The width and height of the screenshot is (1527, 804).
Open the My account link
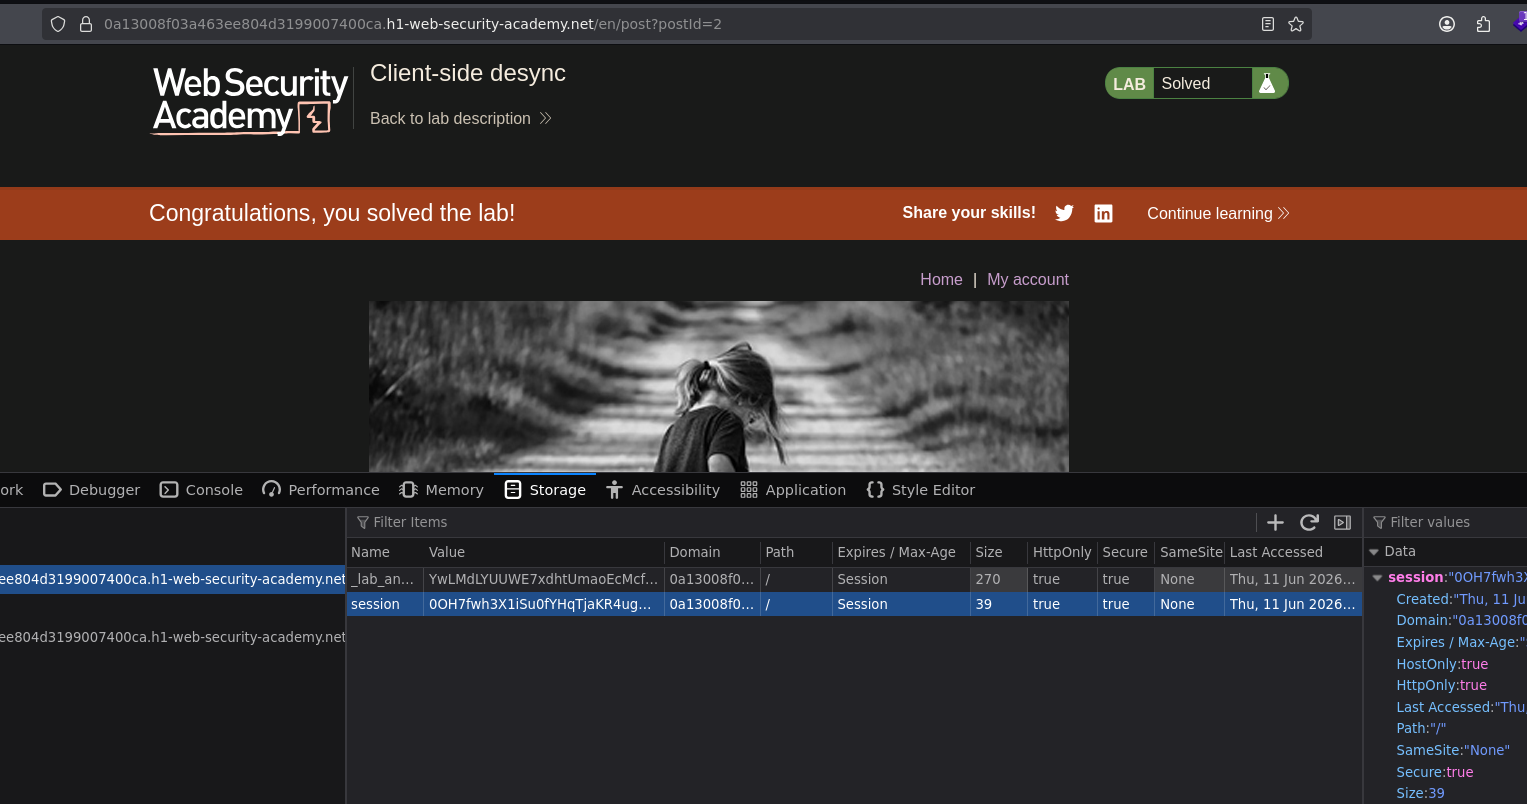click(x=1028, y=280)
